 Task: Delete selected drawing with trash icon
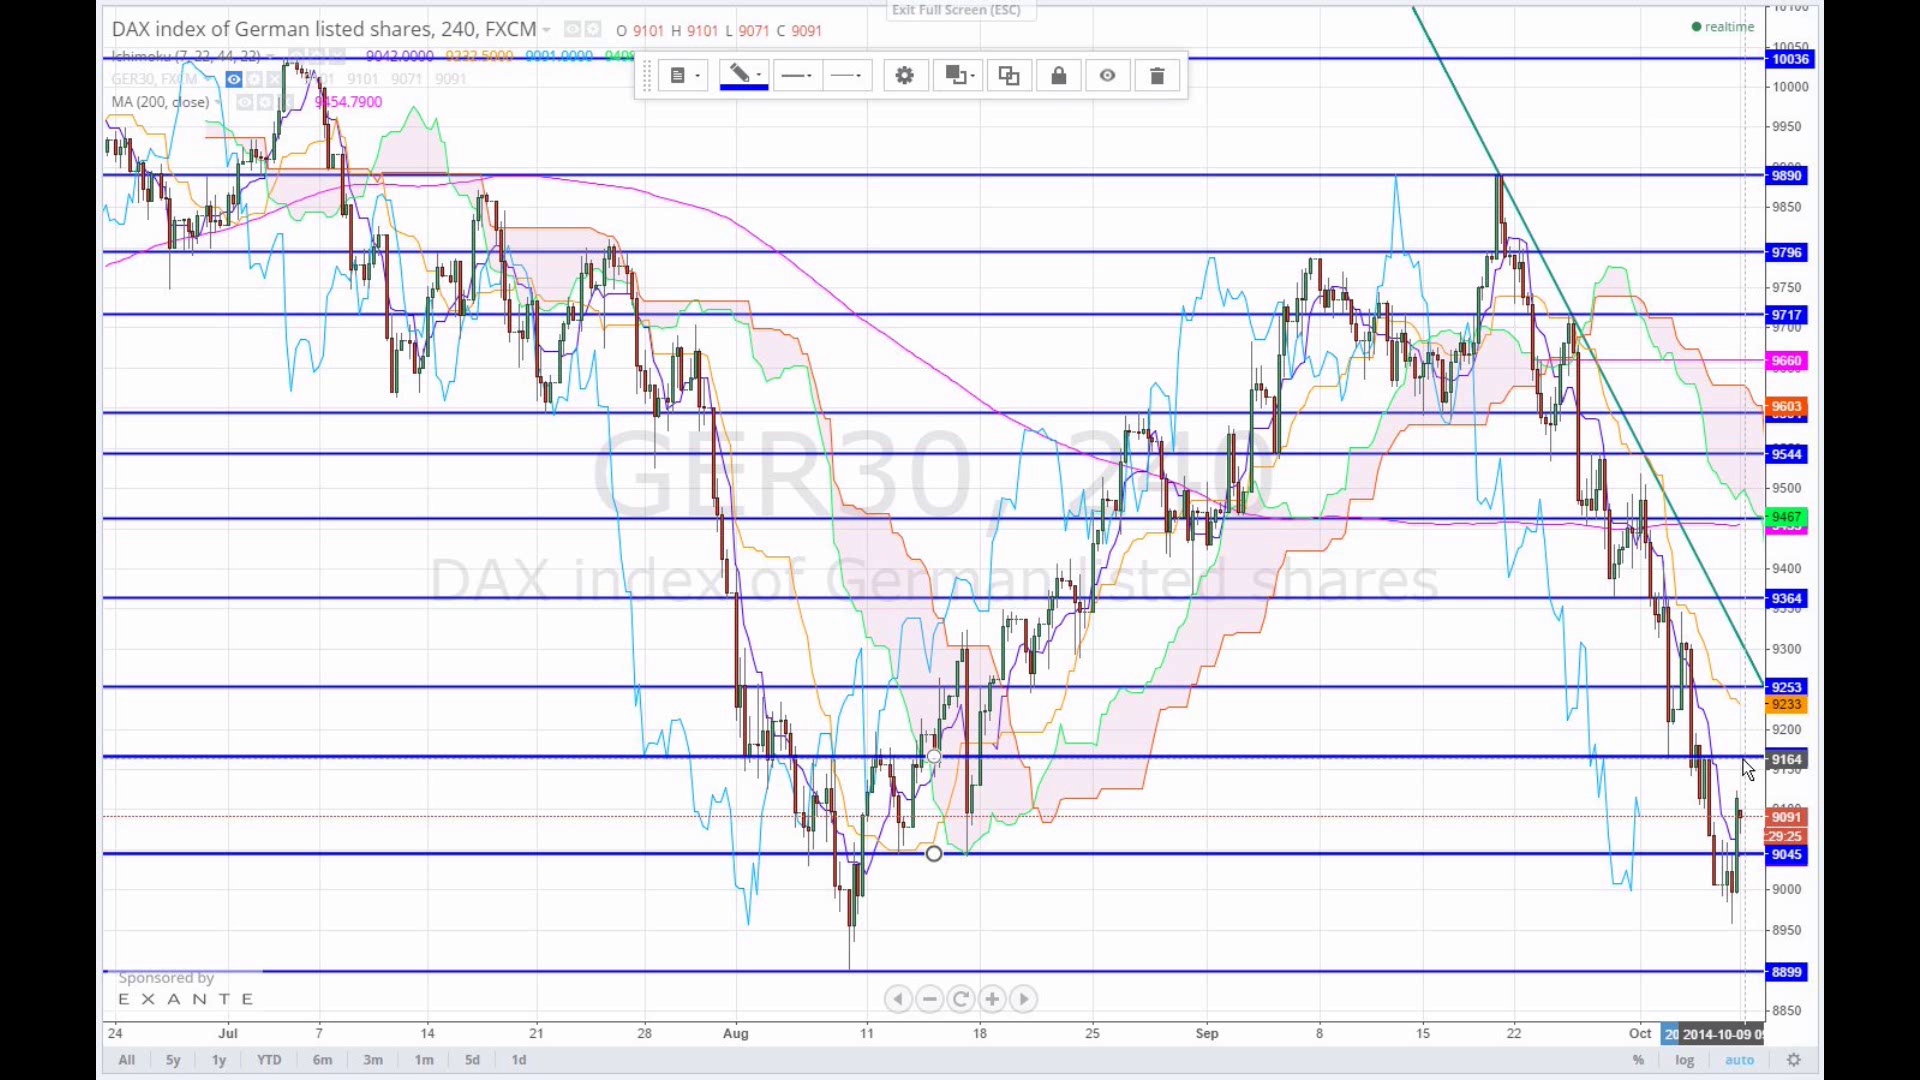point(1157,76)
